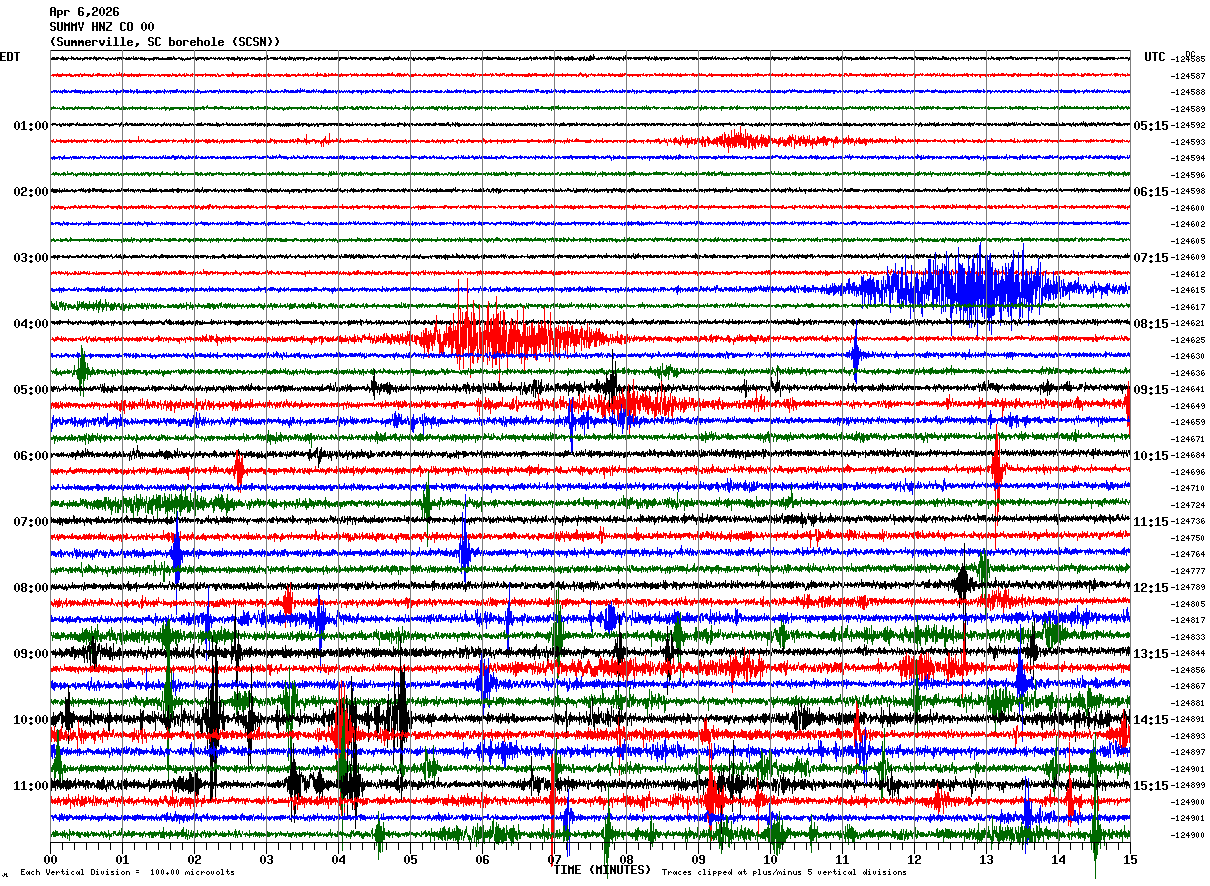Click minute tick label "13" on the bottom axis
The image size is (1210, 886).
click(986, 859)
